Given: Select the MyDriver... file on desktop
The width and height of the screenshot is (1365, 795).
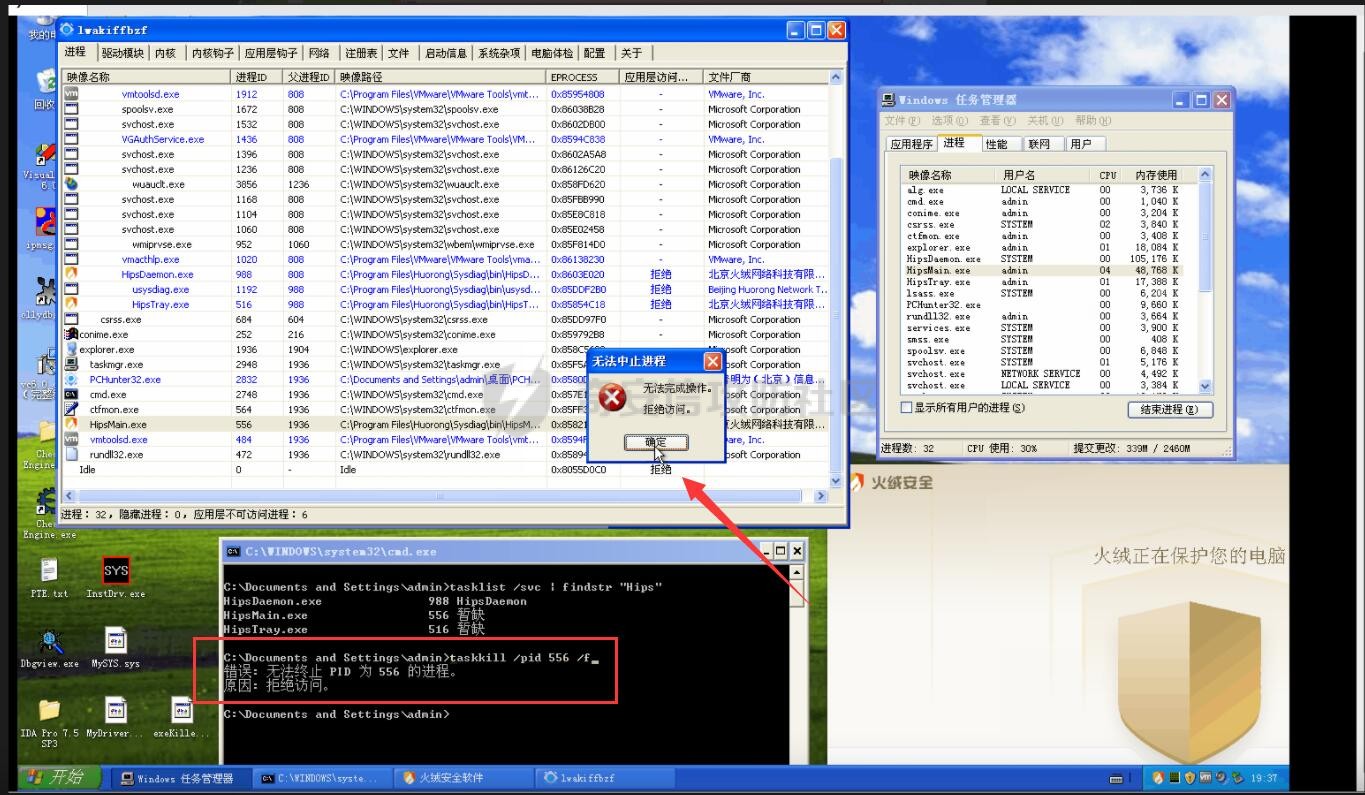Looking at the screenshot, I should click(116, 711).
